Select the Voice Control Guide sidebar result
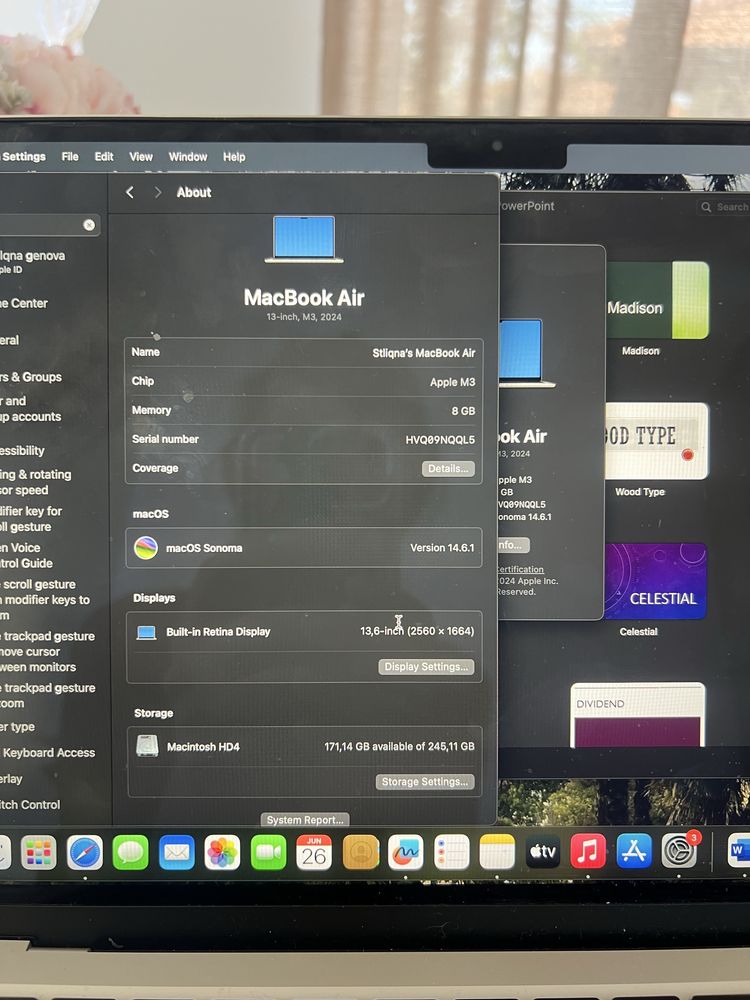Screen dimensions: 750x1000 [26, 555]
